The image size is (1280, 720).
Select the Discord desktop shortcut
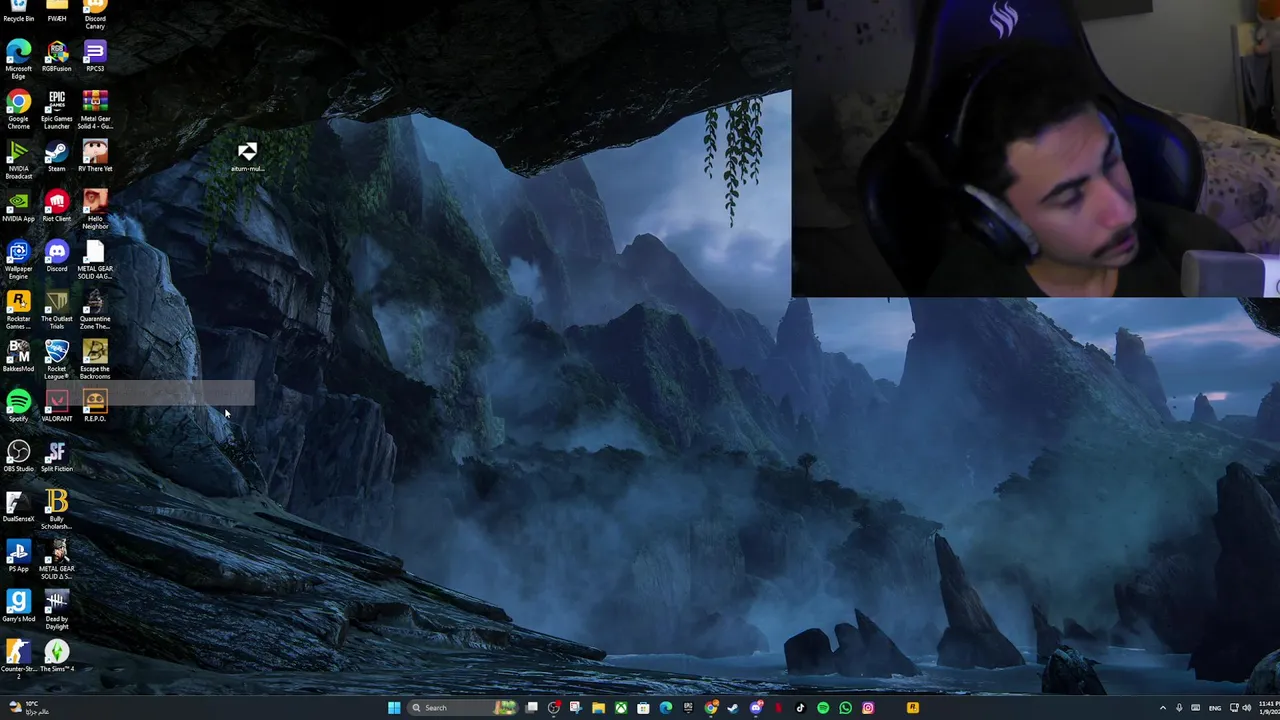click(57, 256)
